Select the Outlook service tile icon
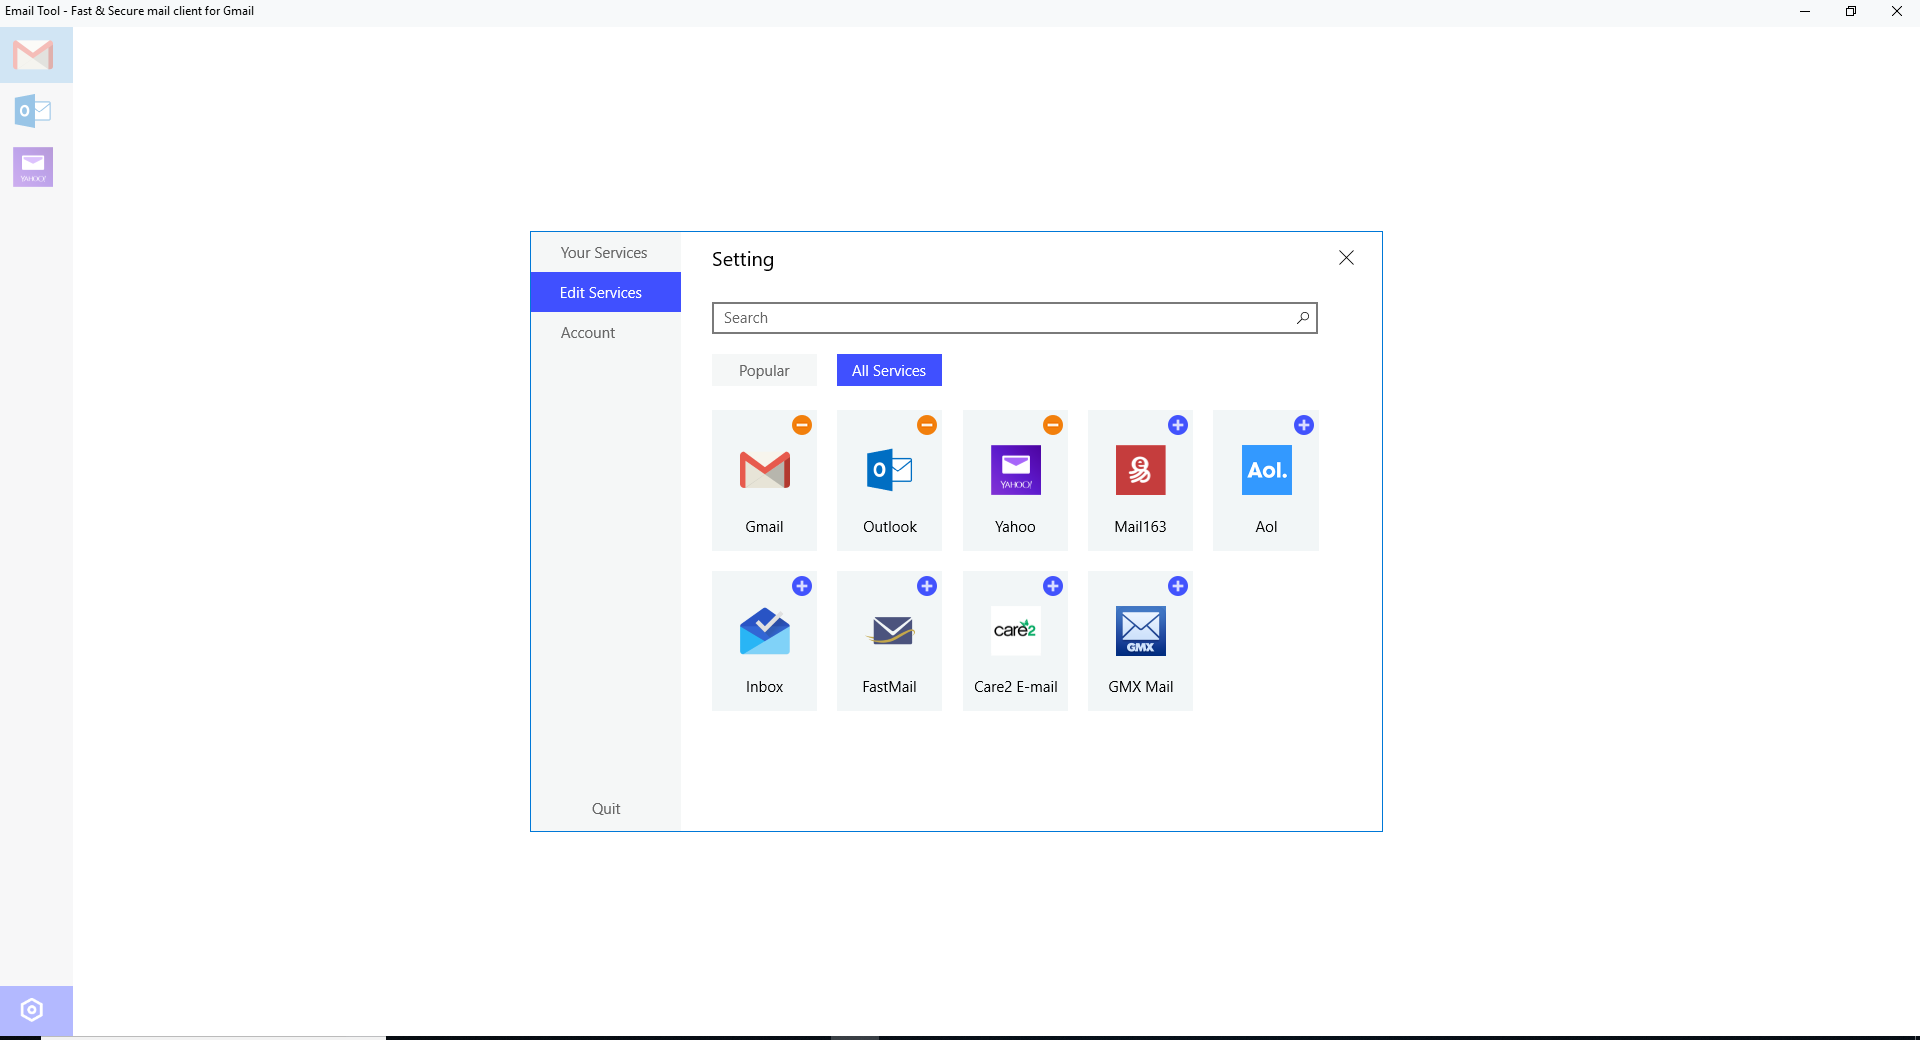This screenshot has width=1920, height=1040. pos(890,470)
